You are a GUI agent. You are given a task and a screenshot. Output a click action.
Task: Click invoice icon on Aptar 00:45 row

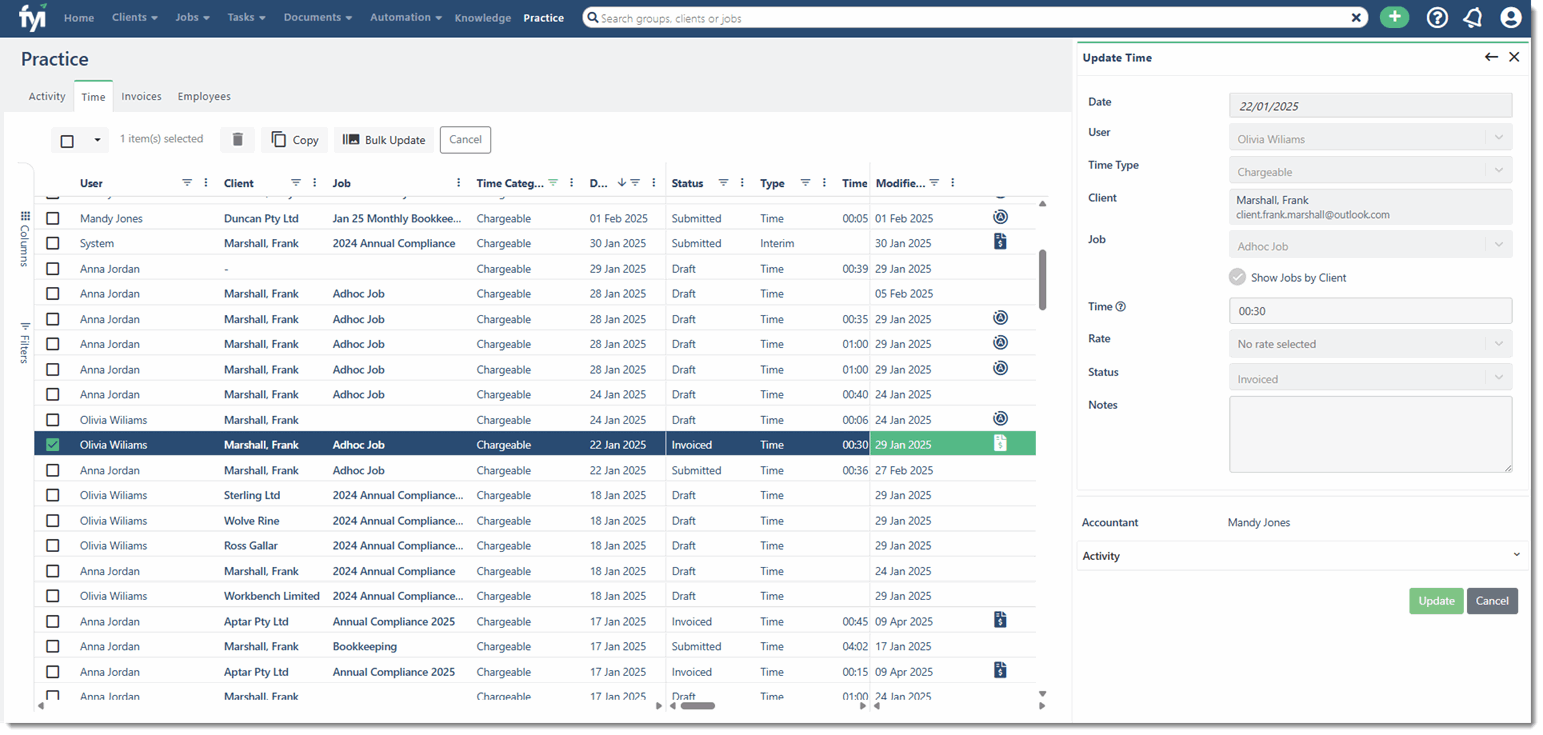pyautogui.click(x=1000, y=620)
